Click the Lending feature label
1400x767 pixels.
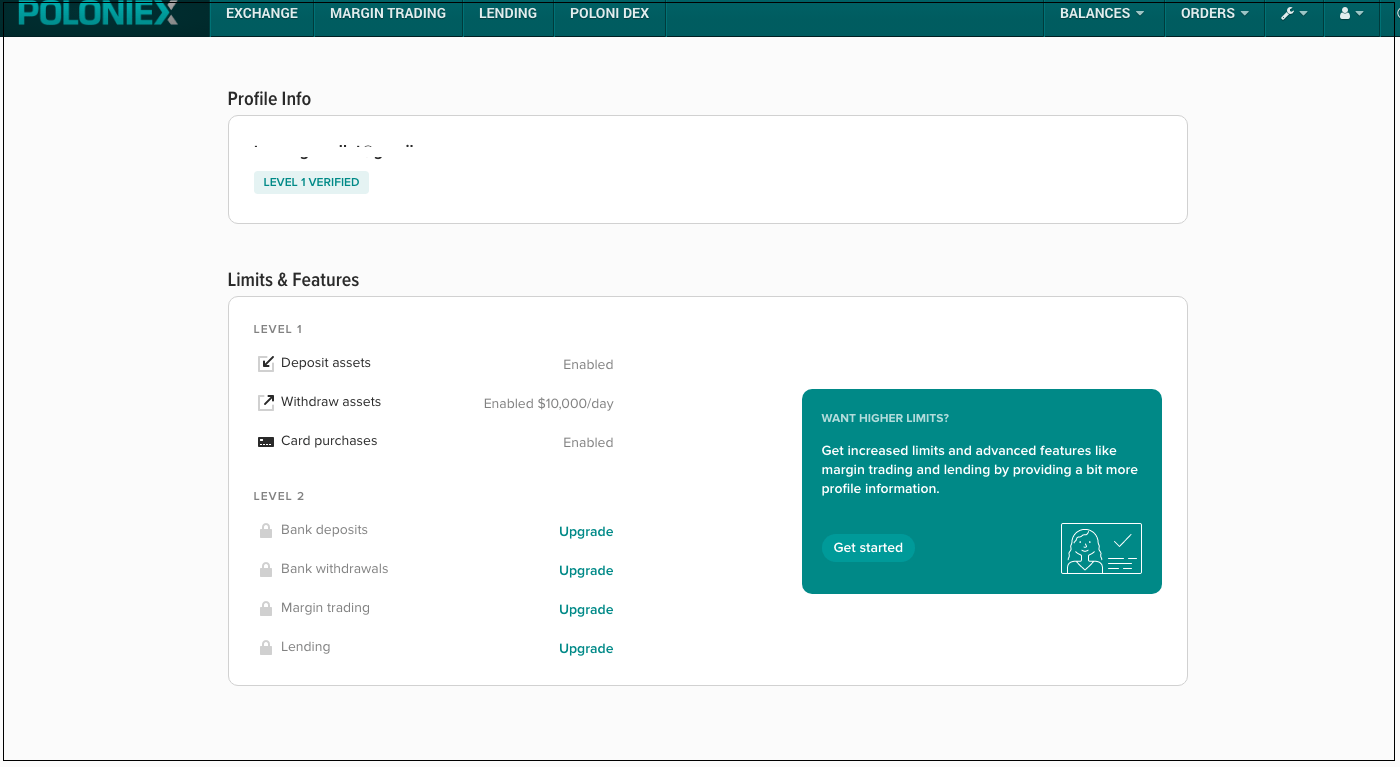[x=305, y=647]
